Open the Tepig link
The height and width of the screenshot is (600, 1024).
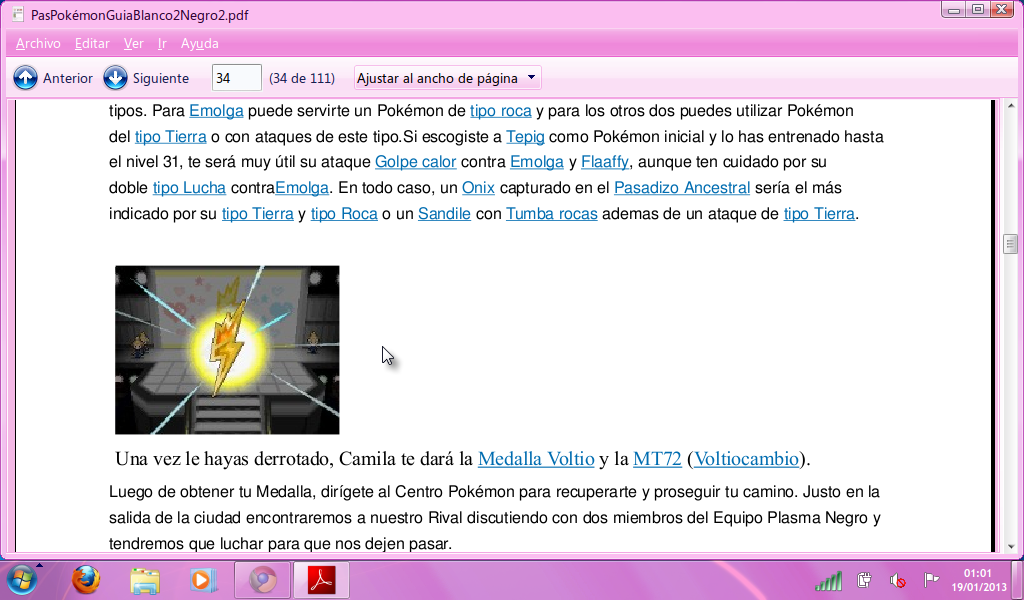click(525, 137)
